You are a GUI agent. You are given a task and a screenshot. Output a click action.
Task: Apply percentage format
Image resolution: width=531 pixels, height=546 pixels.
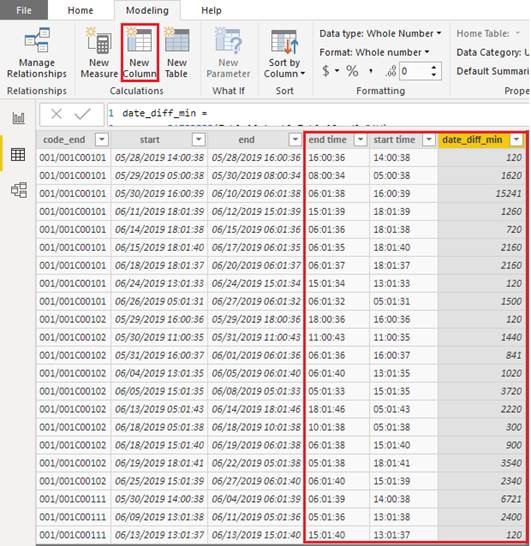[352, 71]
